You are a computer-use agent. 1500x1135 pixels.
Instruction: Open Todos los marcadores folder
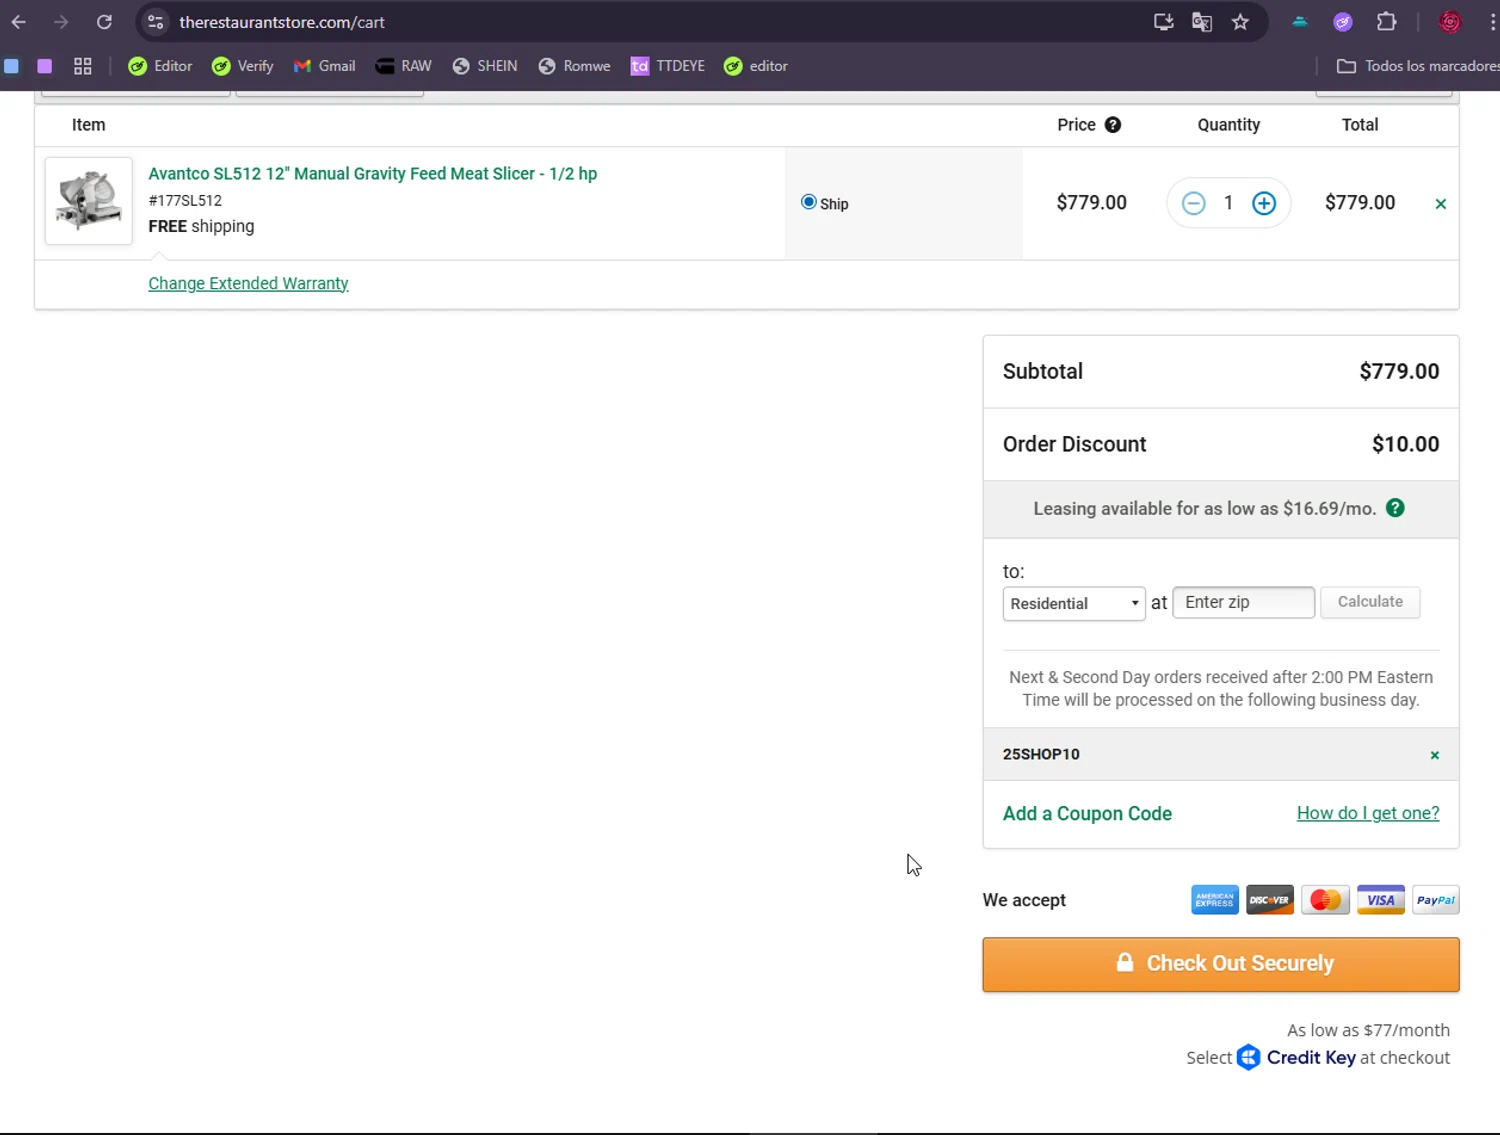(1418, 66)
